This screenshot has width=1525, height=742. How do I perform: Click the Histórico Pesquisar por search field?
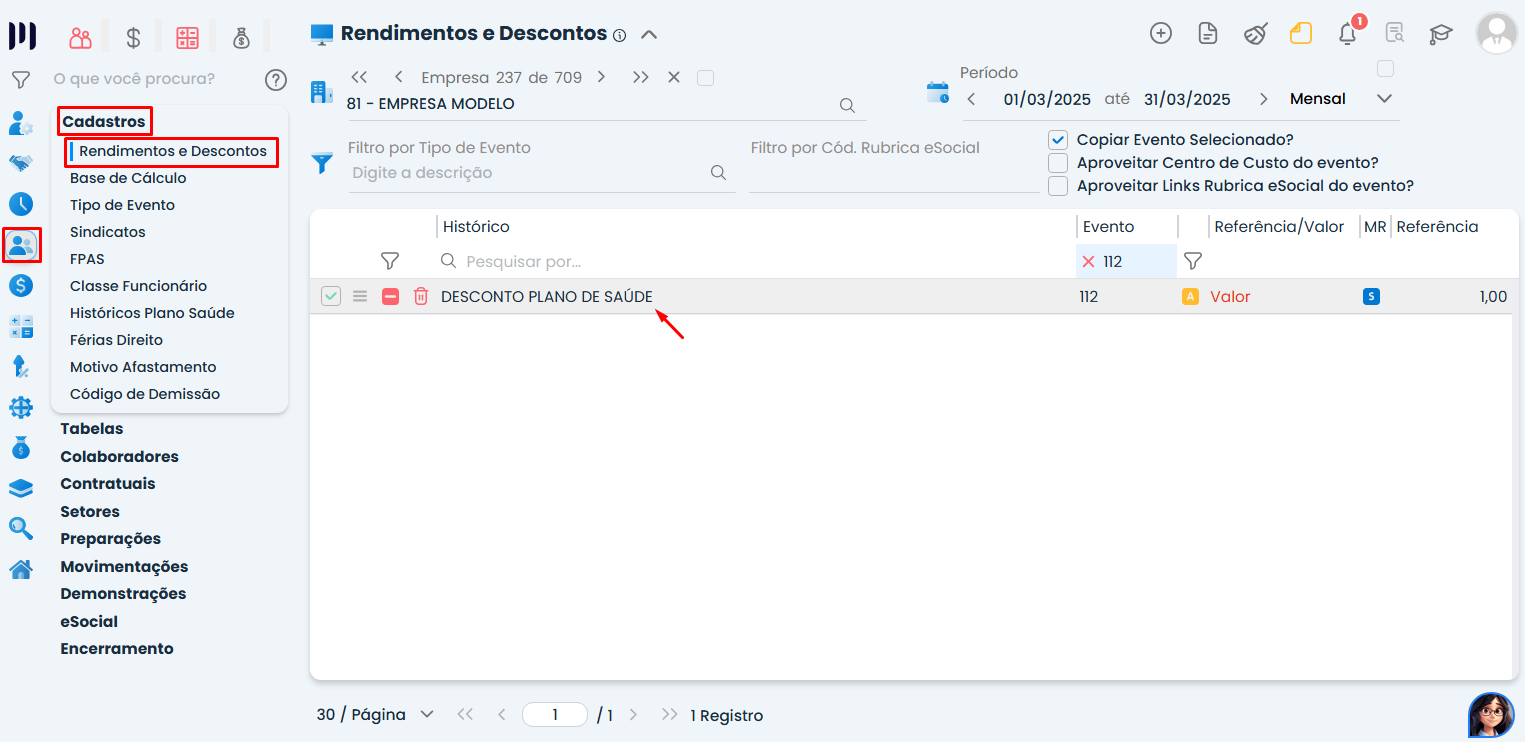pos(756,261)
